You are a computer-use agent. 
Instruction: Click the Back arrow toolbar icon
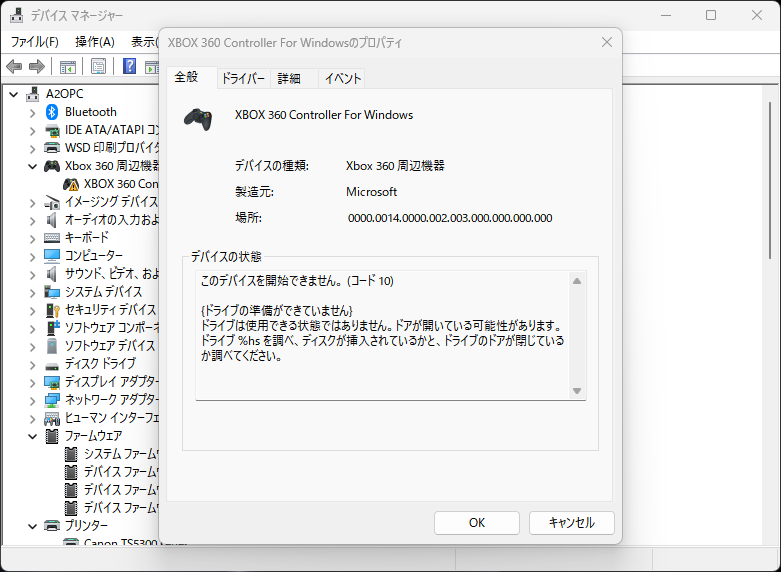14,66
